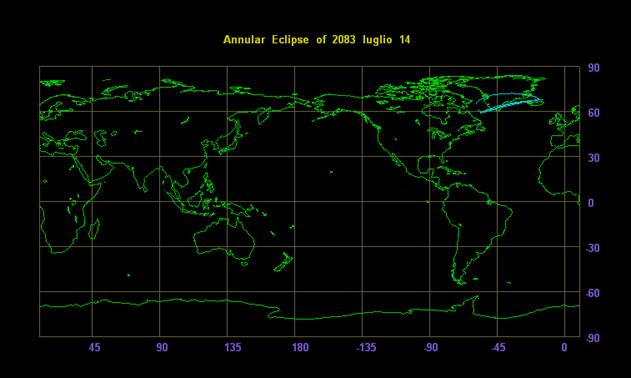Click the 30 north latitude label
Screen dimensions: 631x378
click(593, 158)
